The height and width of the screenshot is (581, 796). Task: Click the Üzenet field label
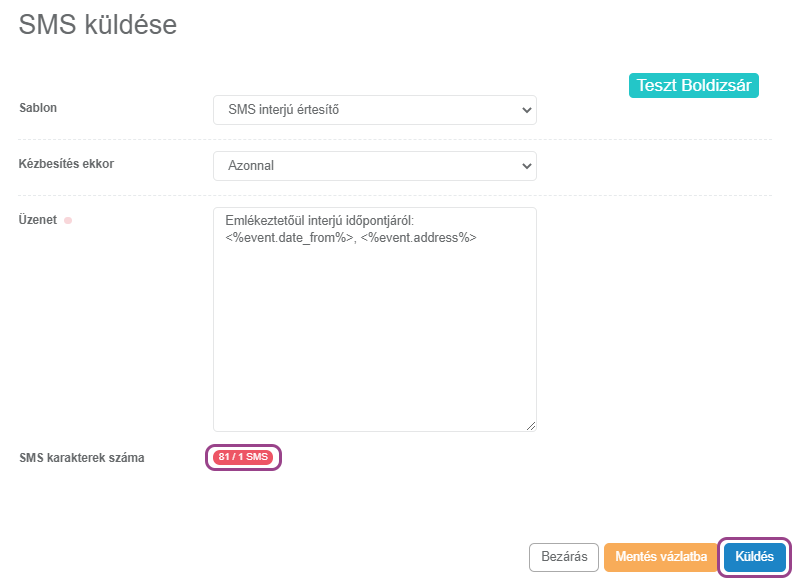pos(38,220)
